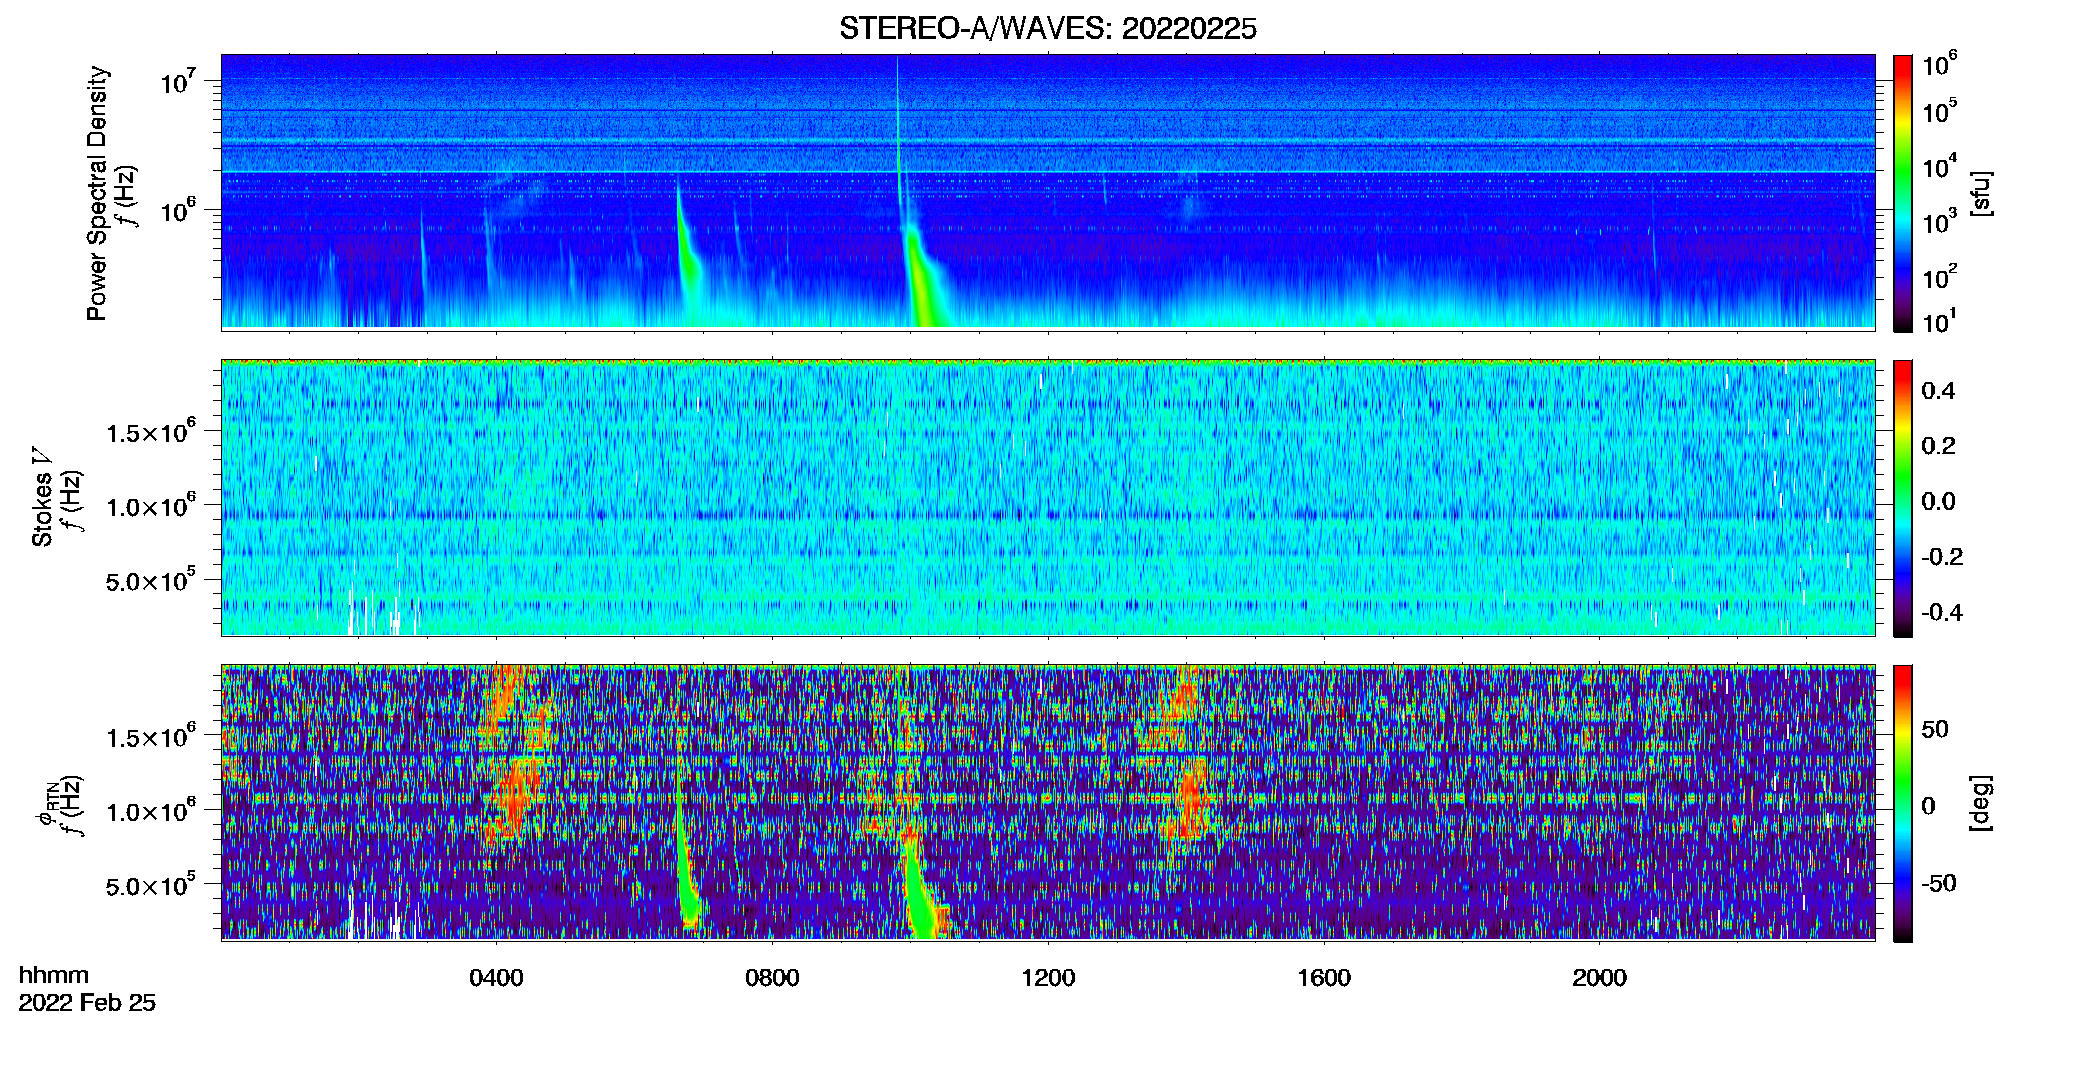The width and height of the screenshot is (2096, 1080).
Task: Click the phi RTN degrees colorbar
Action: pos(1903,803)
